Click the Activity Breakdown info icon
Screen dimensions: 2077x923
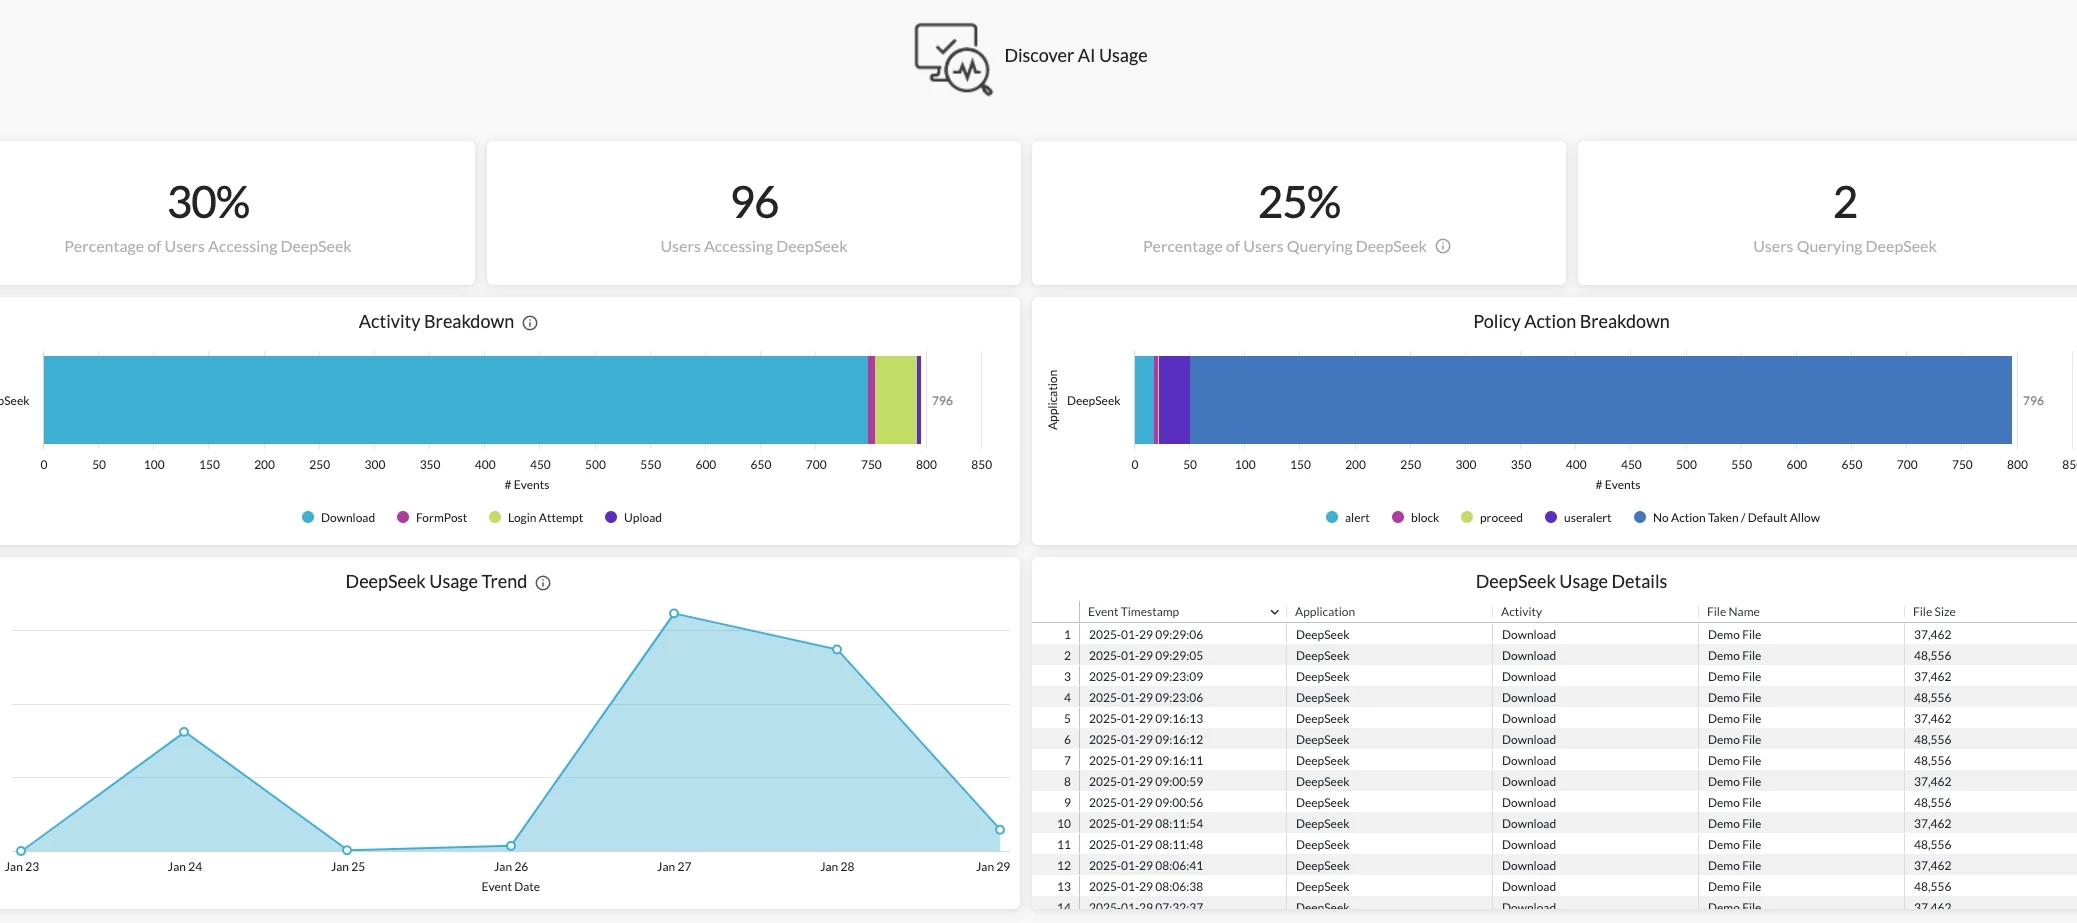(531, 322)
